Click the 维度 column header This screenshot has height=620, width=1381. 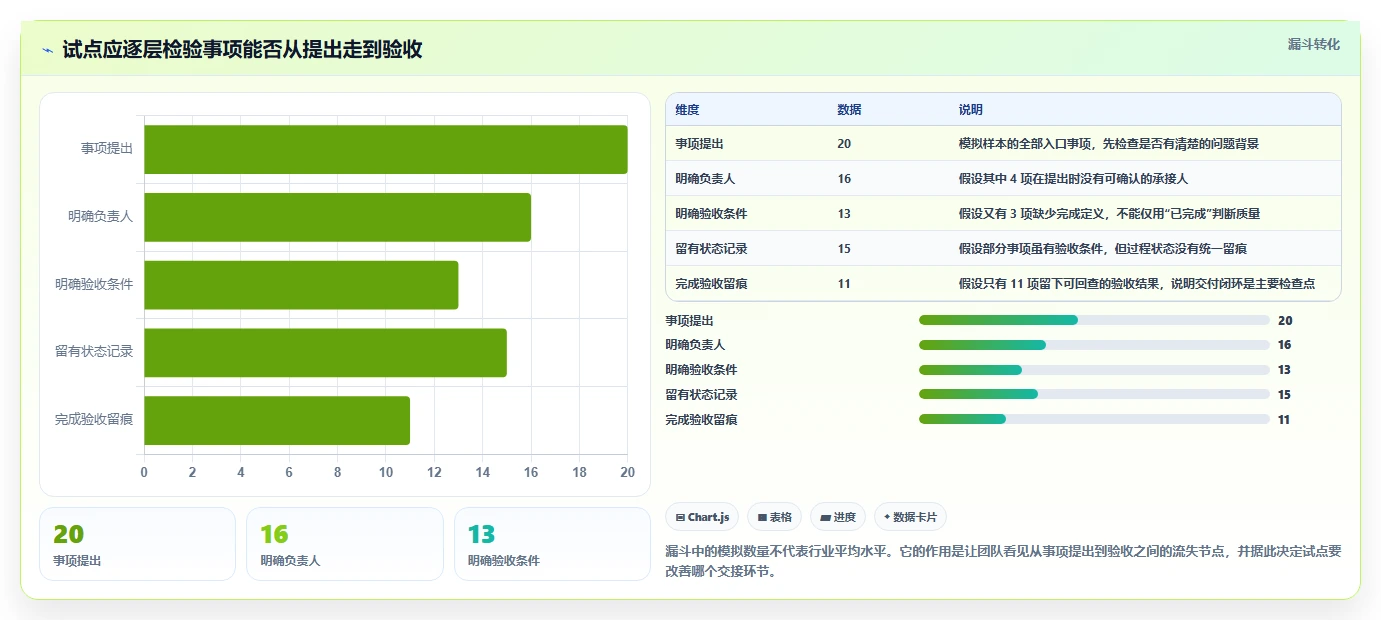pos(687,110)
